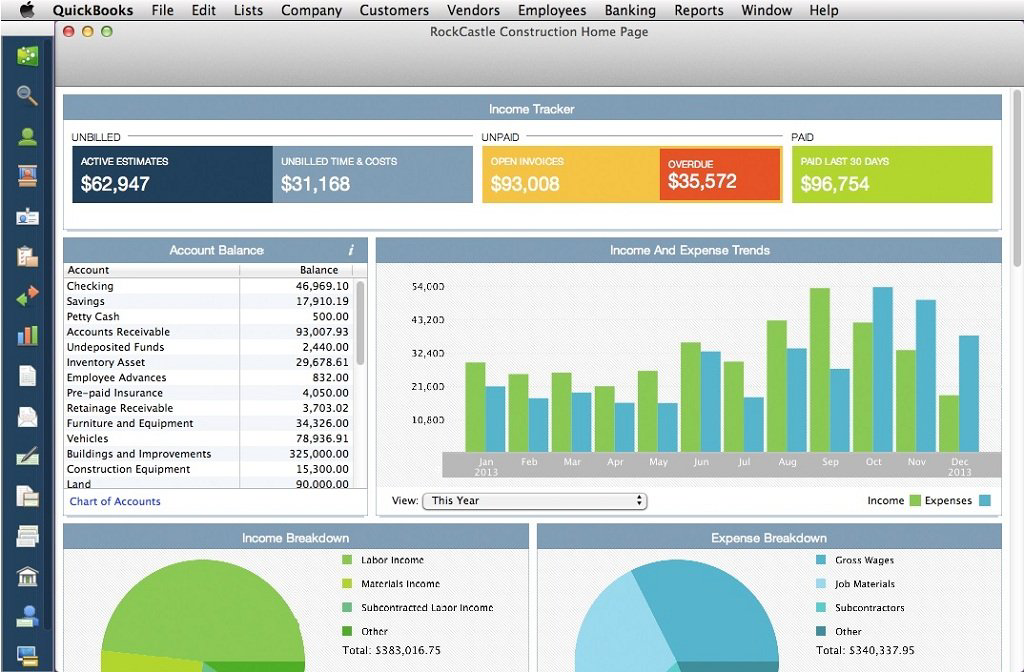Click the Chart of Accounts link

[115, 501]
